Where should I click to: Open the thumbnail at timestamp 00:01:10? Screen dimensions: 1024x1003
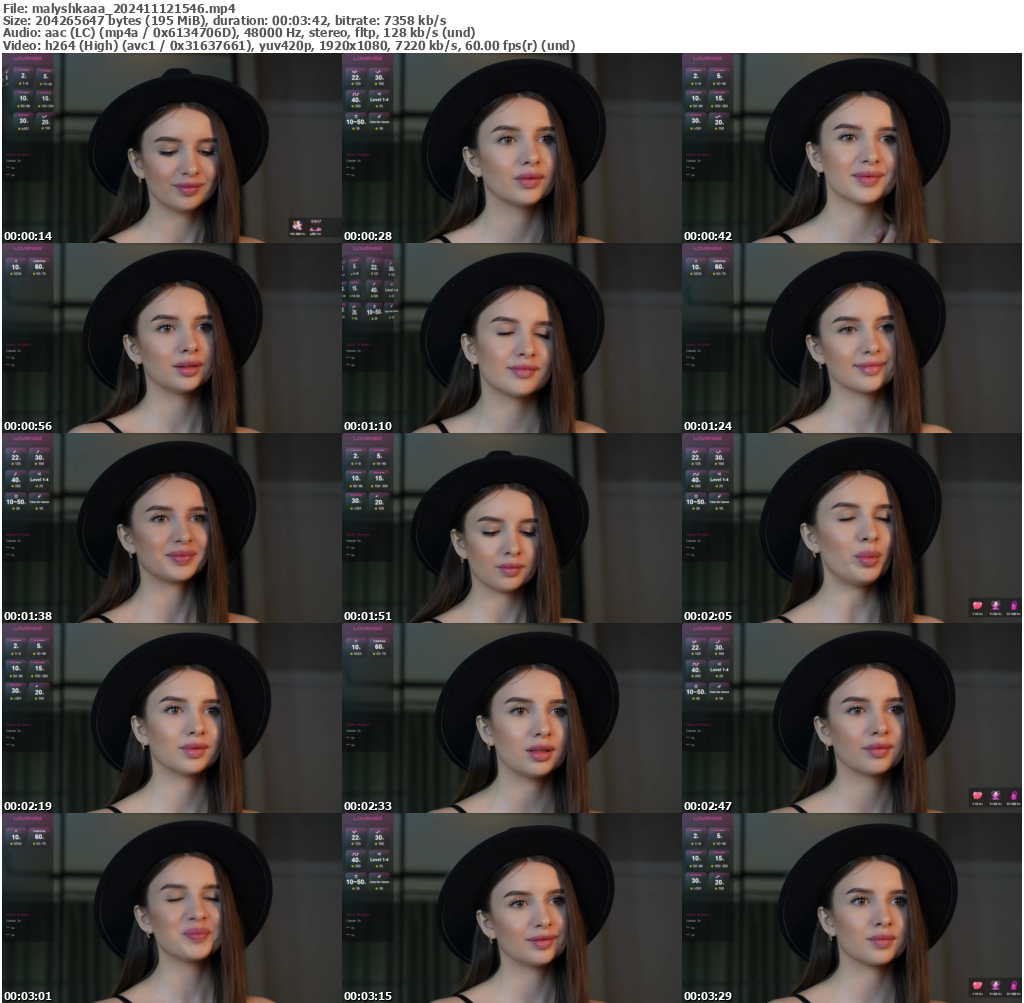coord(511,338)
